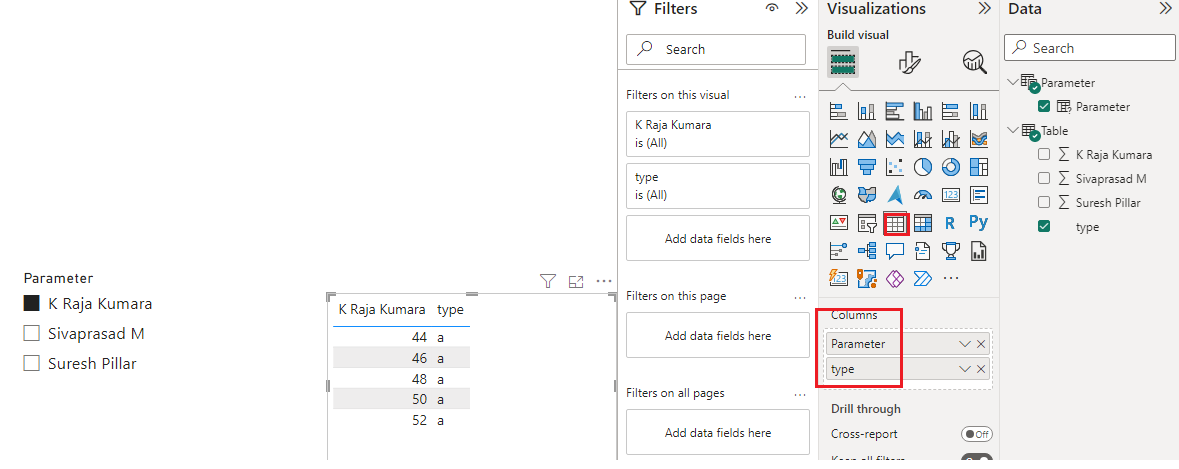This screenshot has width=1179, height=469.
Task: Uncheck the Parameter field in Data pane
Action: pos(1044,106)
